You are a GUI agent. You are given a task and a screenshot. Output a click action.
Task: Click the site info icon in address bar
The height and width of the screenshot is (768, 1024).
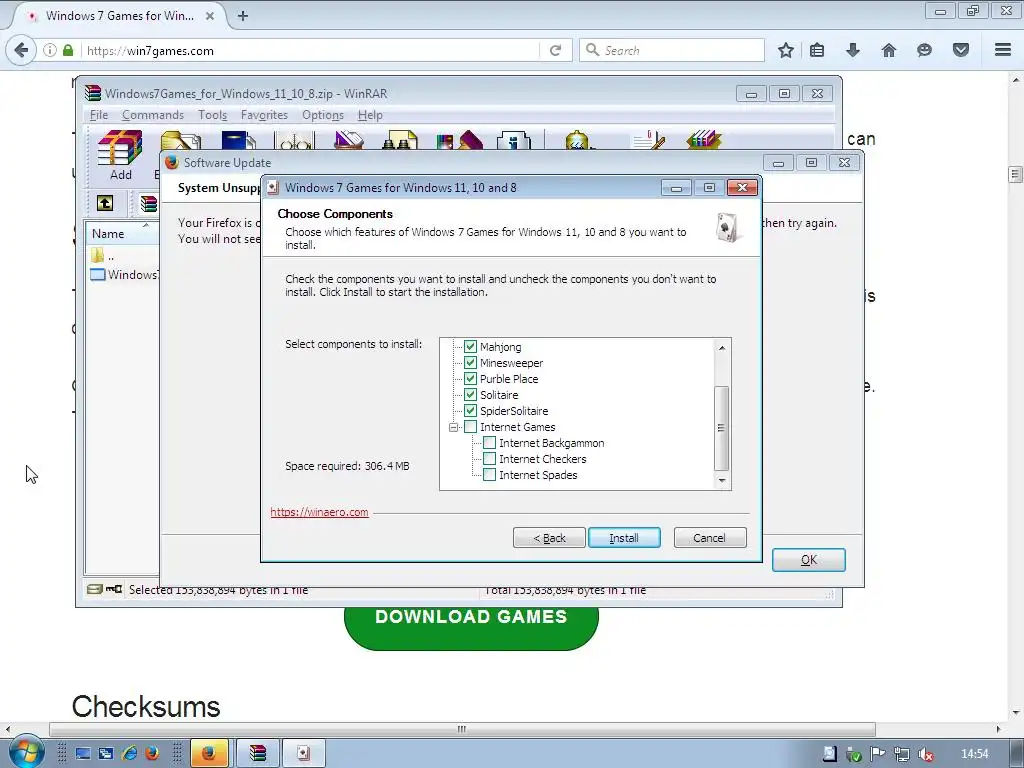point(49,50)
